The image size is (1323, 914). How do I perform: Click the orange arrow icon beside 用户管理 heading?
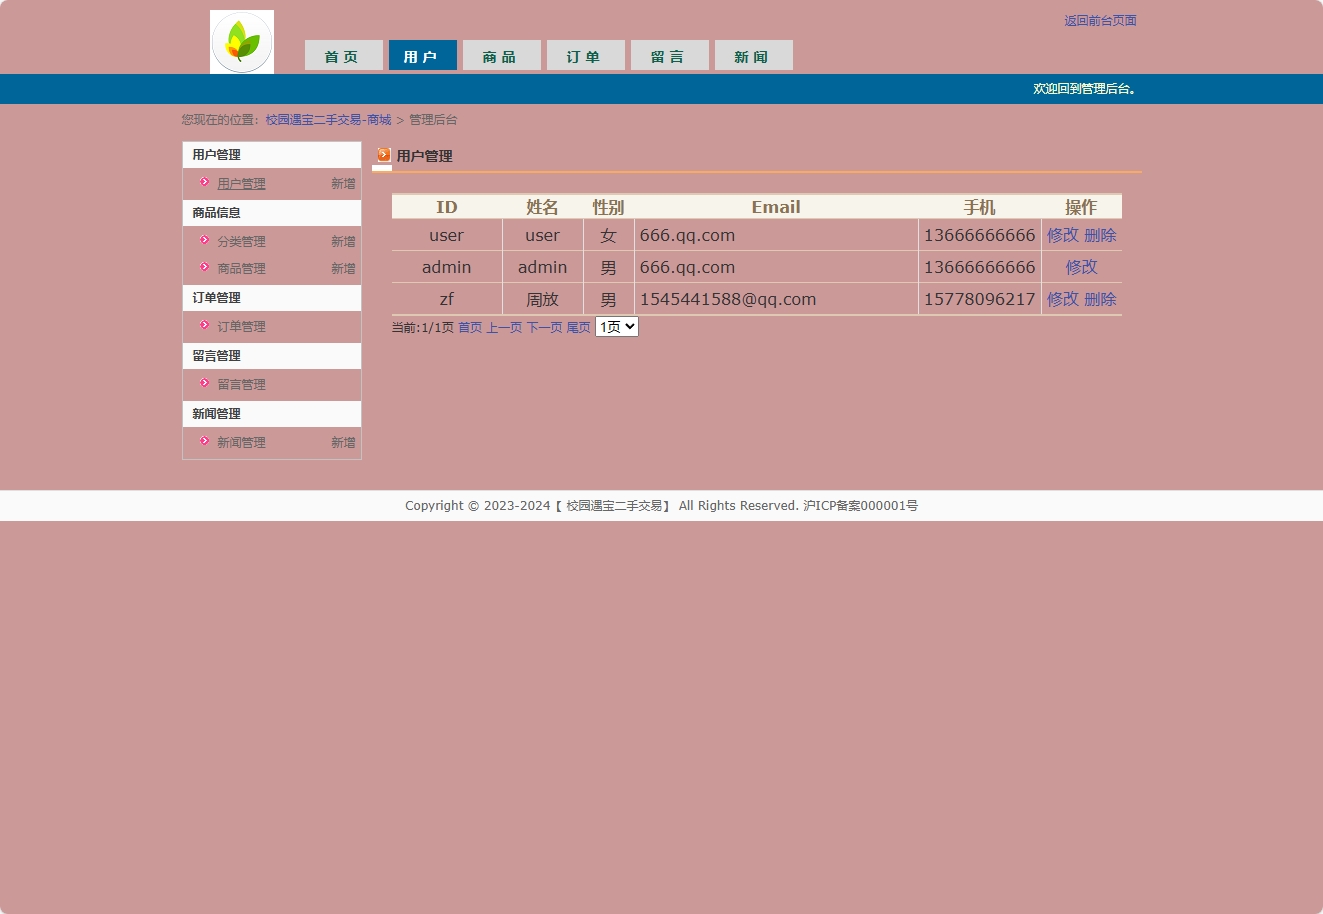coord(384,155)
